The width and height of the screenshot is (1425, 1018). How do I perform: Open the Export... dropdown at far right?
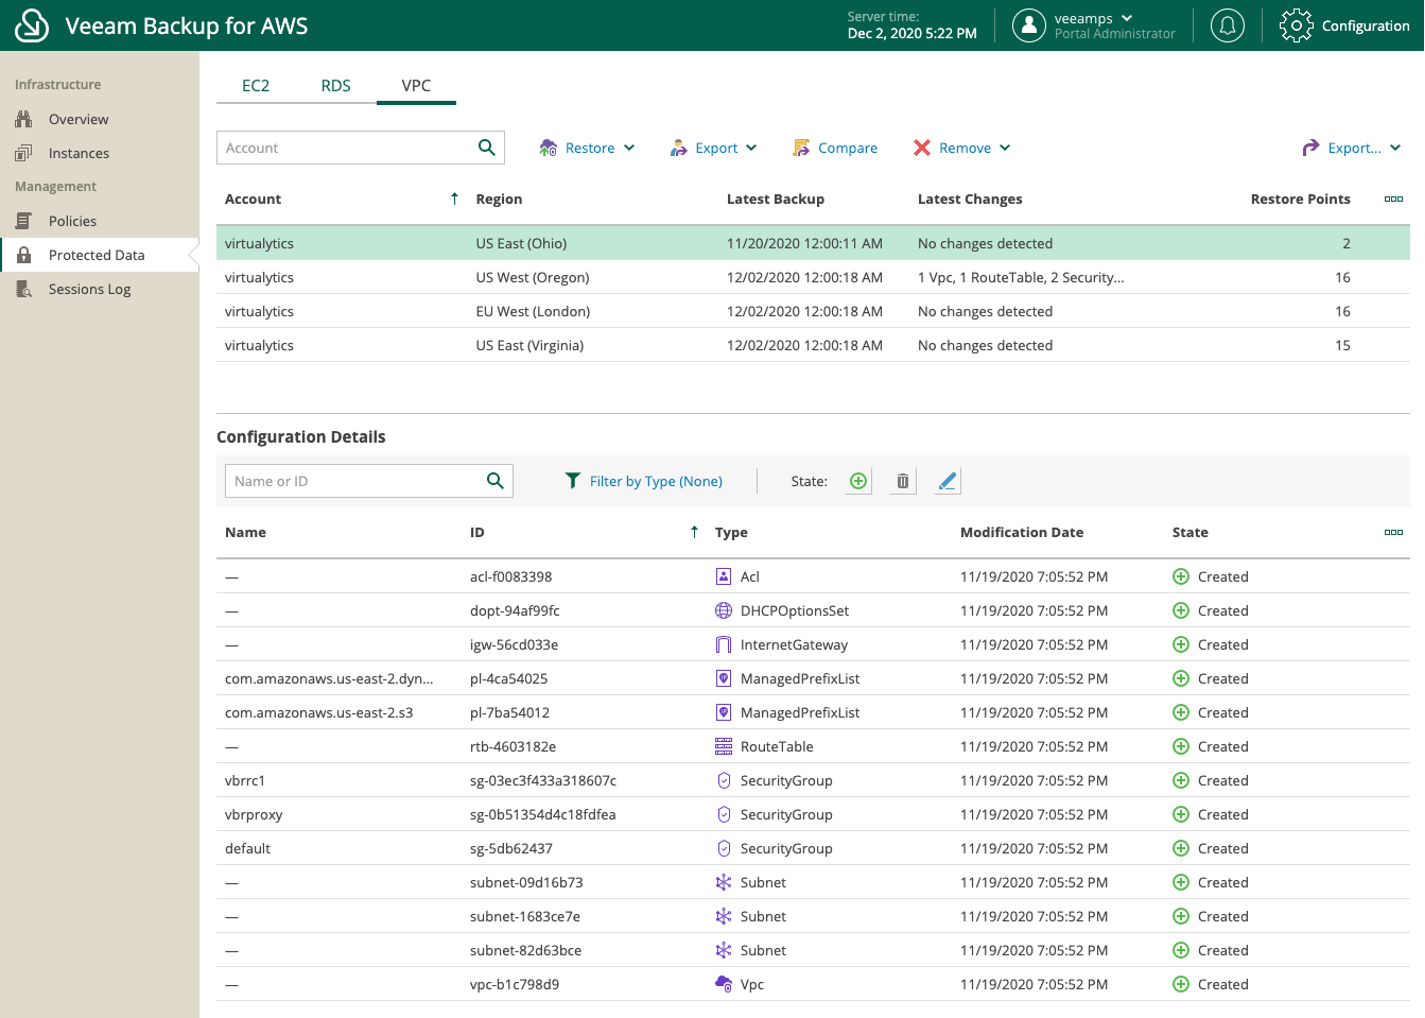click(1352, 148)
